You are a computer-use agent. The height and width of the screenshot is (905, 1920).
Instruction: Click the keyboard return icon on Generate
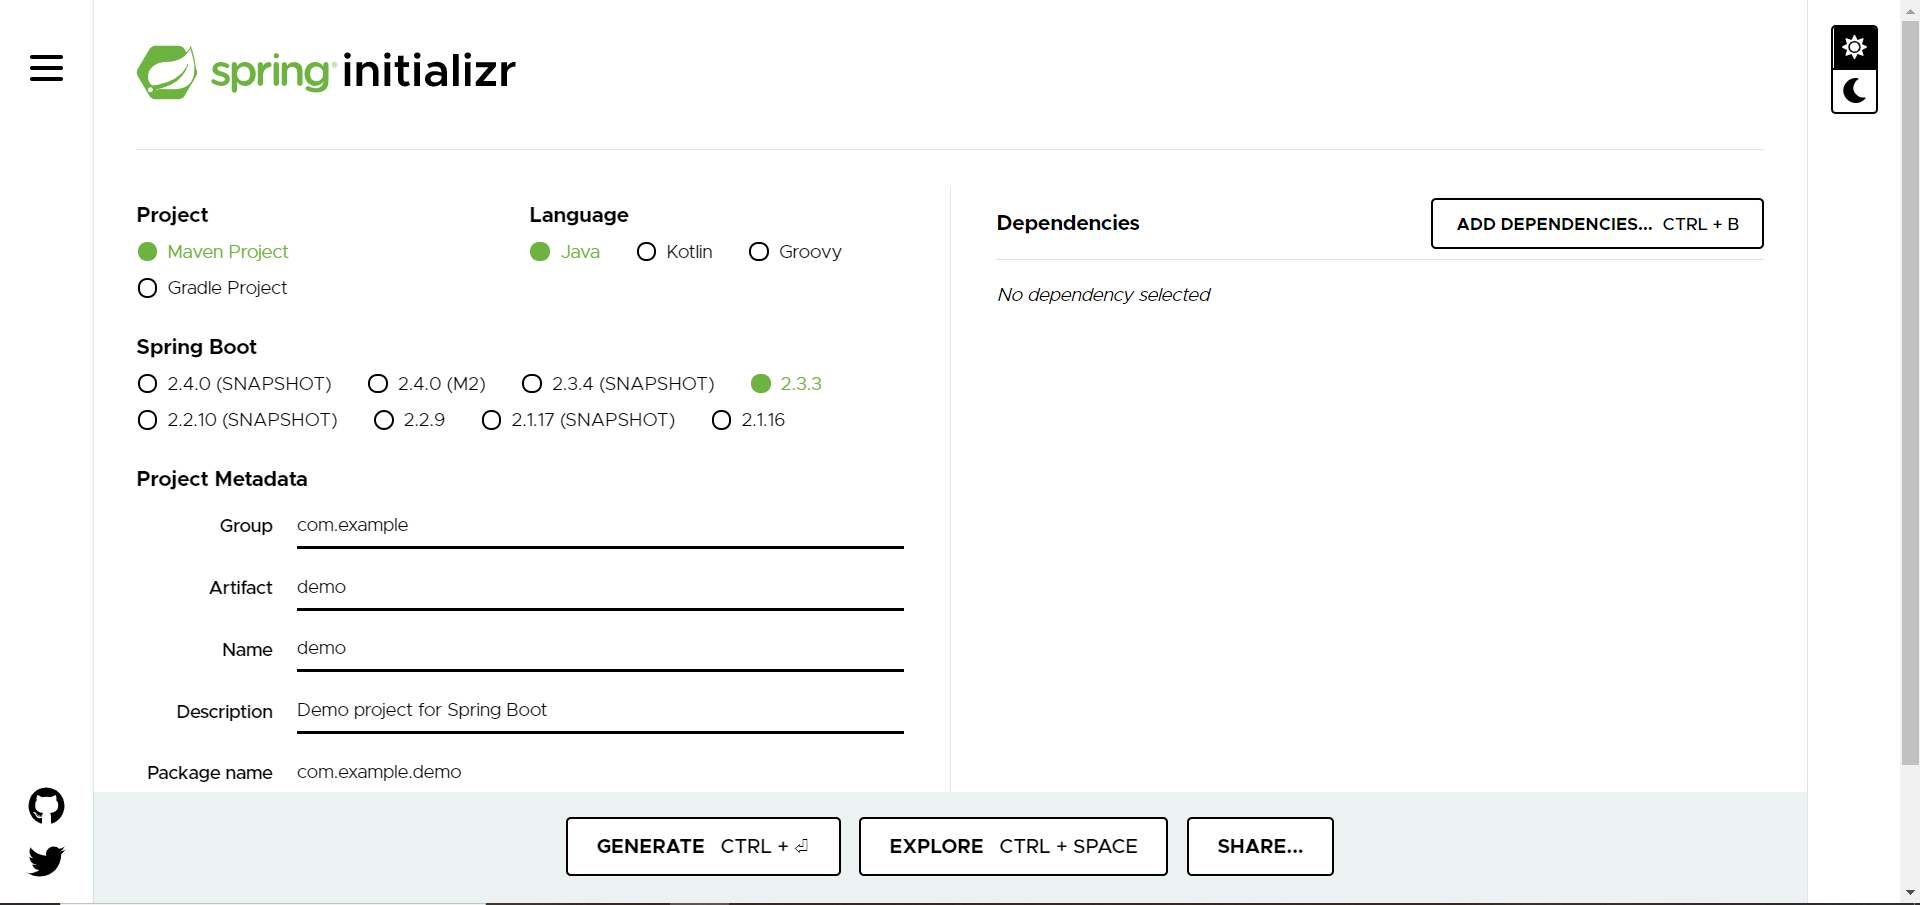pos(802,846)
